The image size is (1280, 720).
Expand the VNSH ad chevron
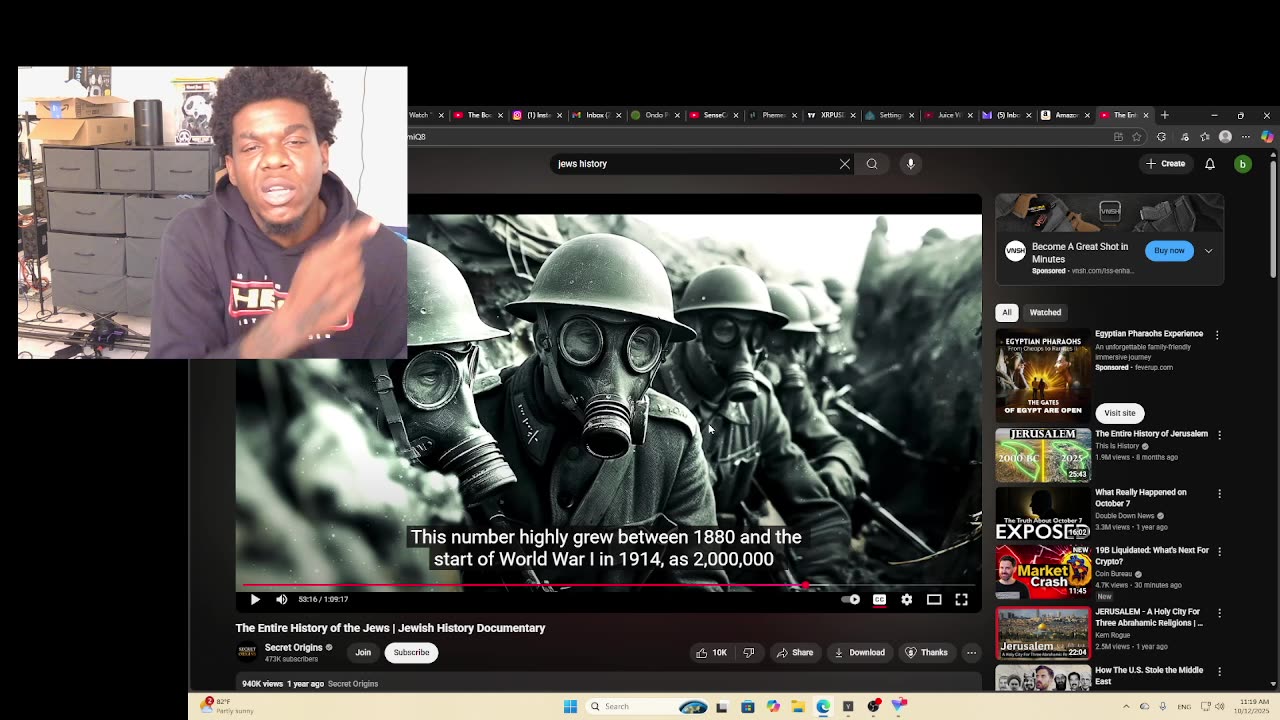click(1208, 251)
